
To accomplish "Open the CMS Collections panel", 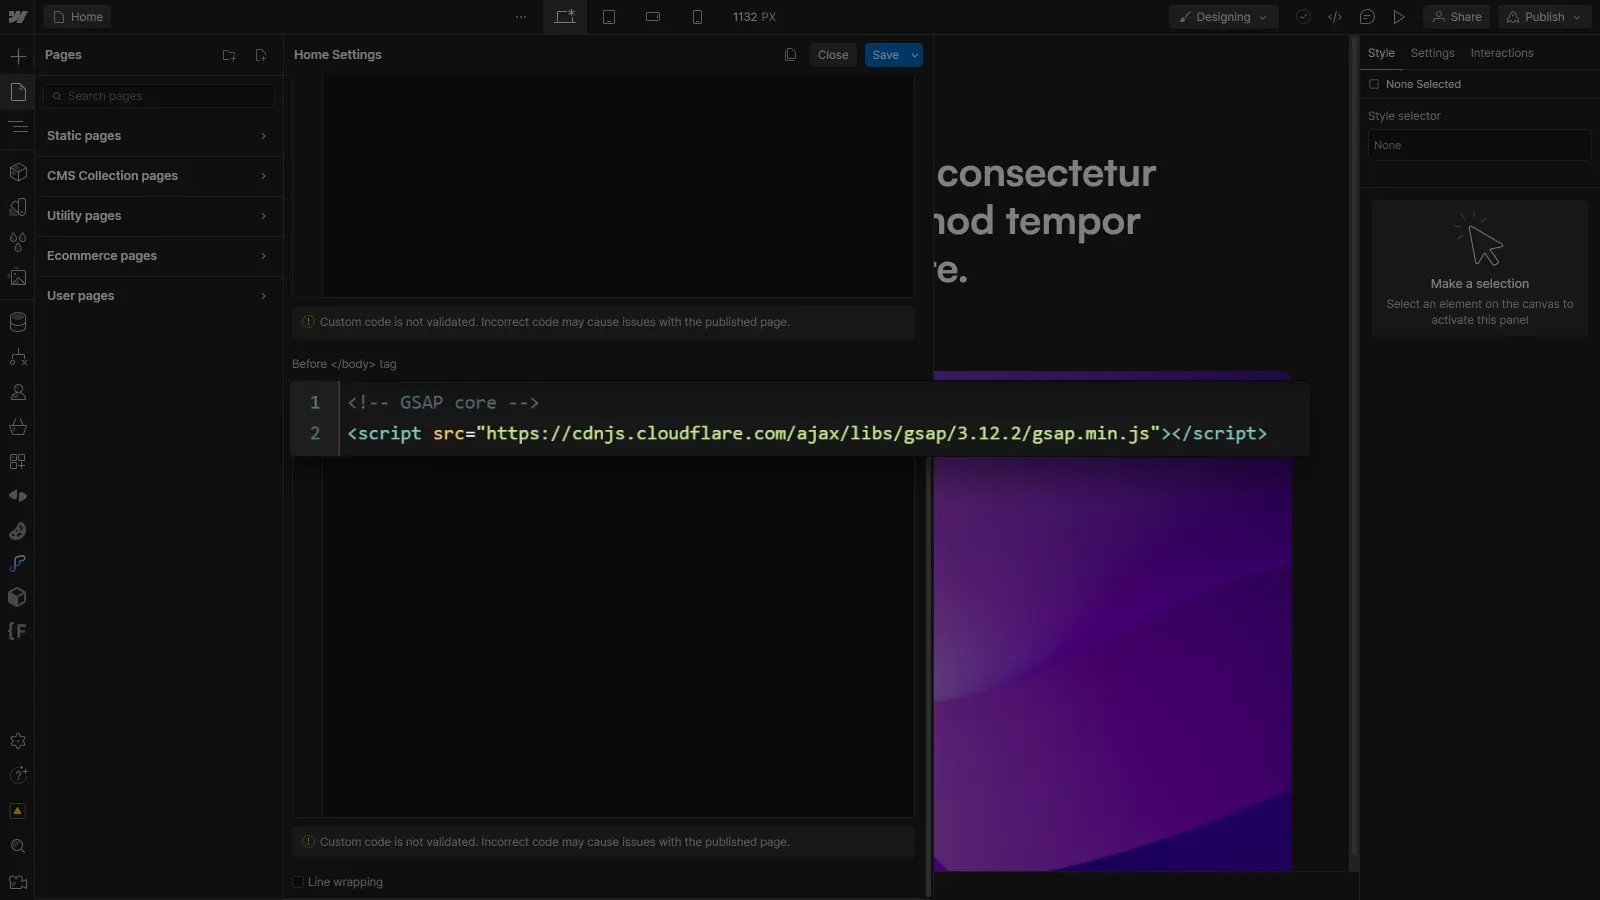I will [x=18, y=321].
